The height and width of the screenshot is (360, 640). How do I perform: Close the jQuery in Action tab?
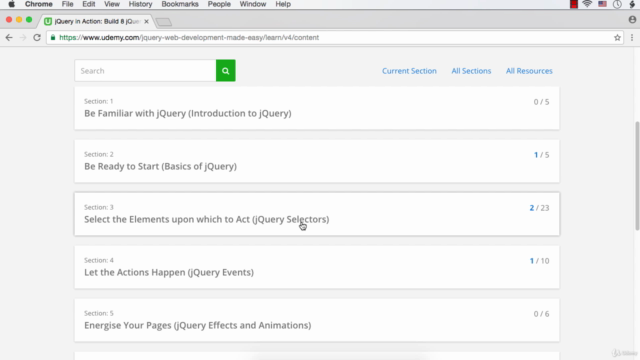(146, 21)
